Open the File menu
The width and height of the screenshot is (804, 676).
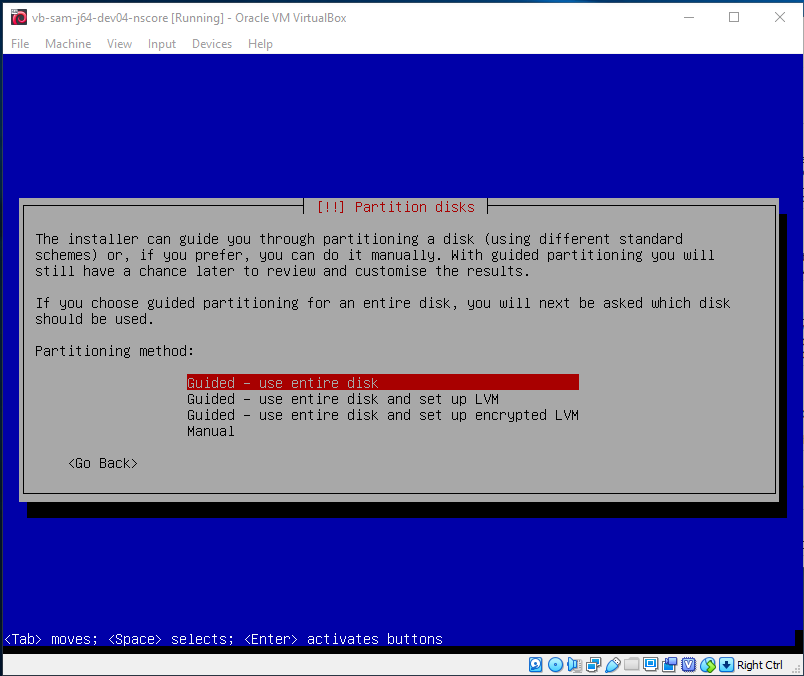pos(20,44)
